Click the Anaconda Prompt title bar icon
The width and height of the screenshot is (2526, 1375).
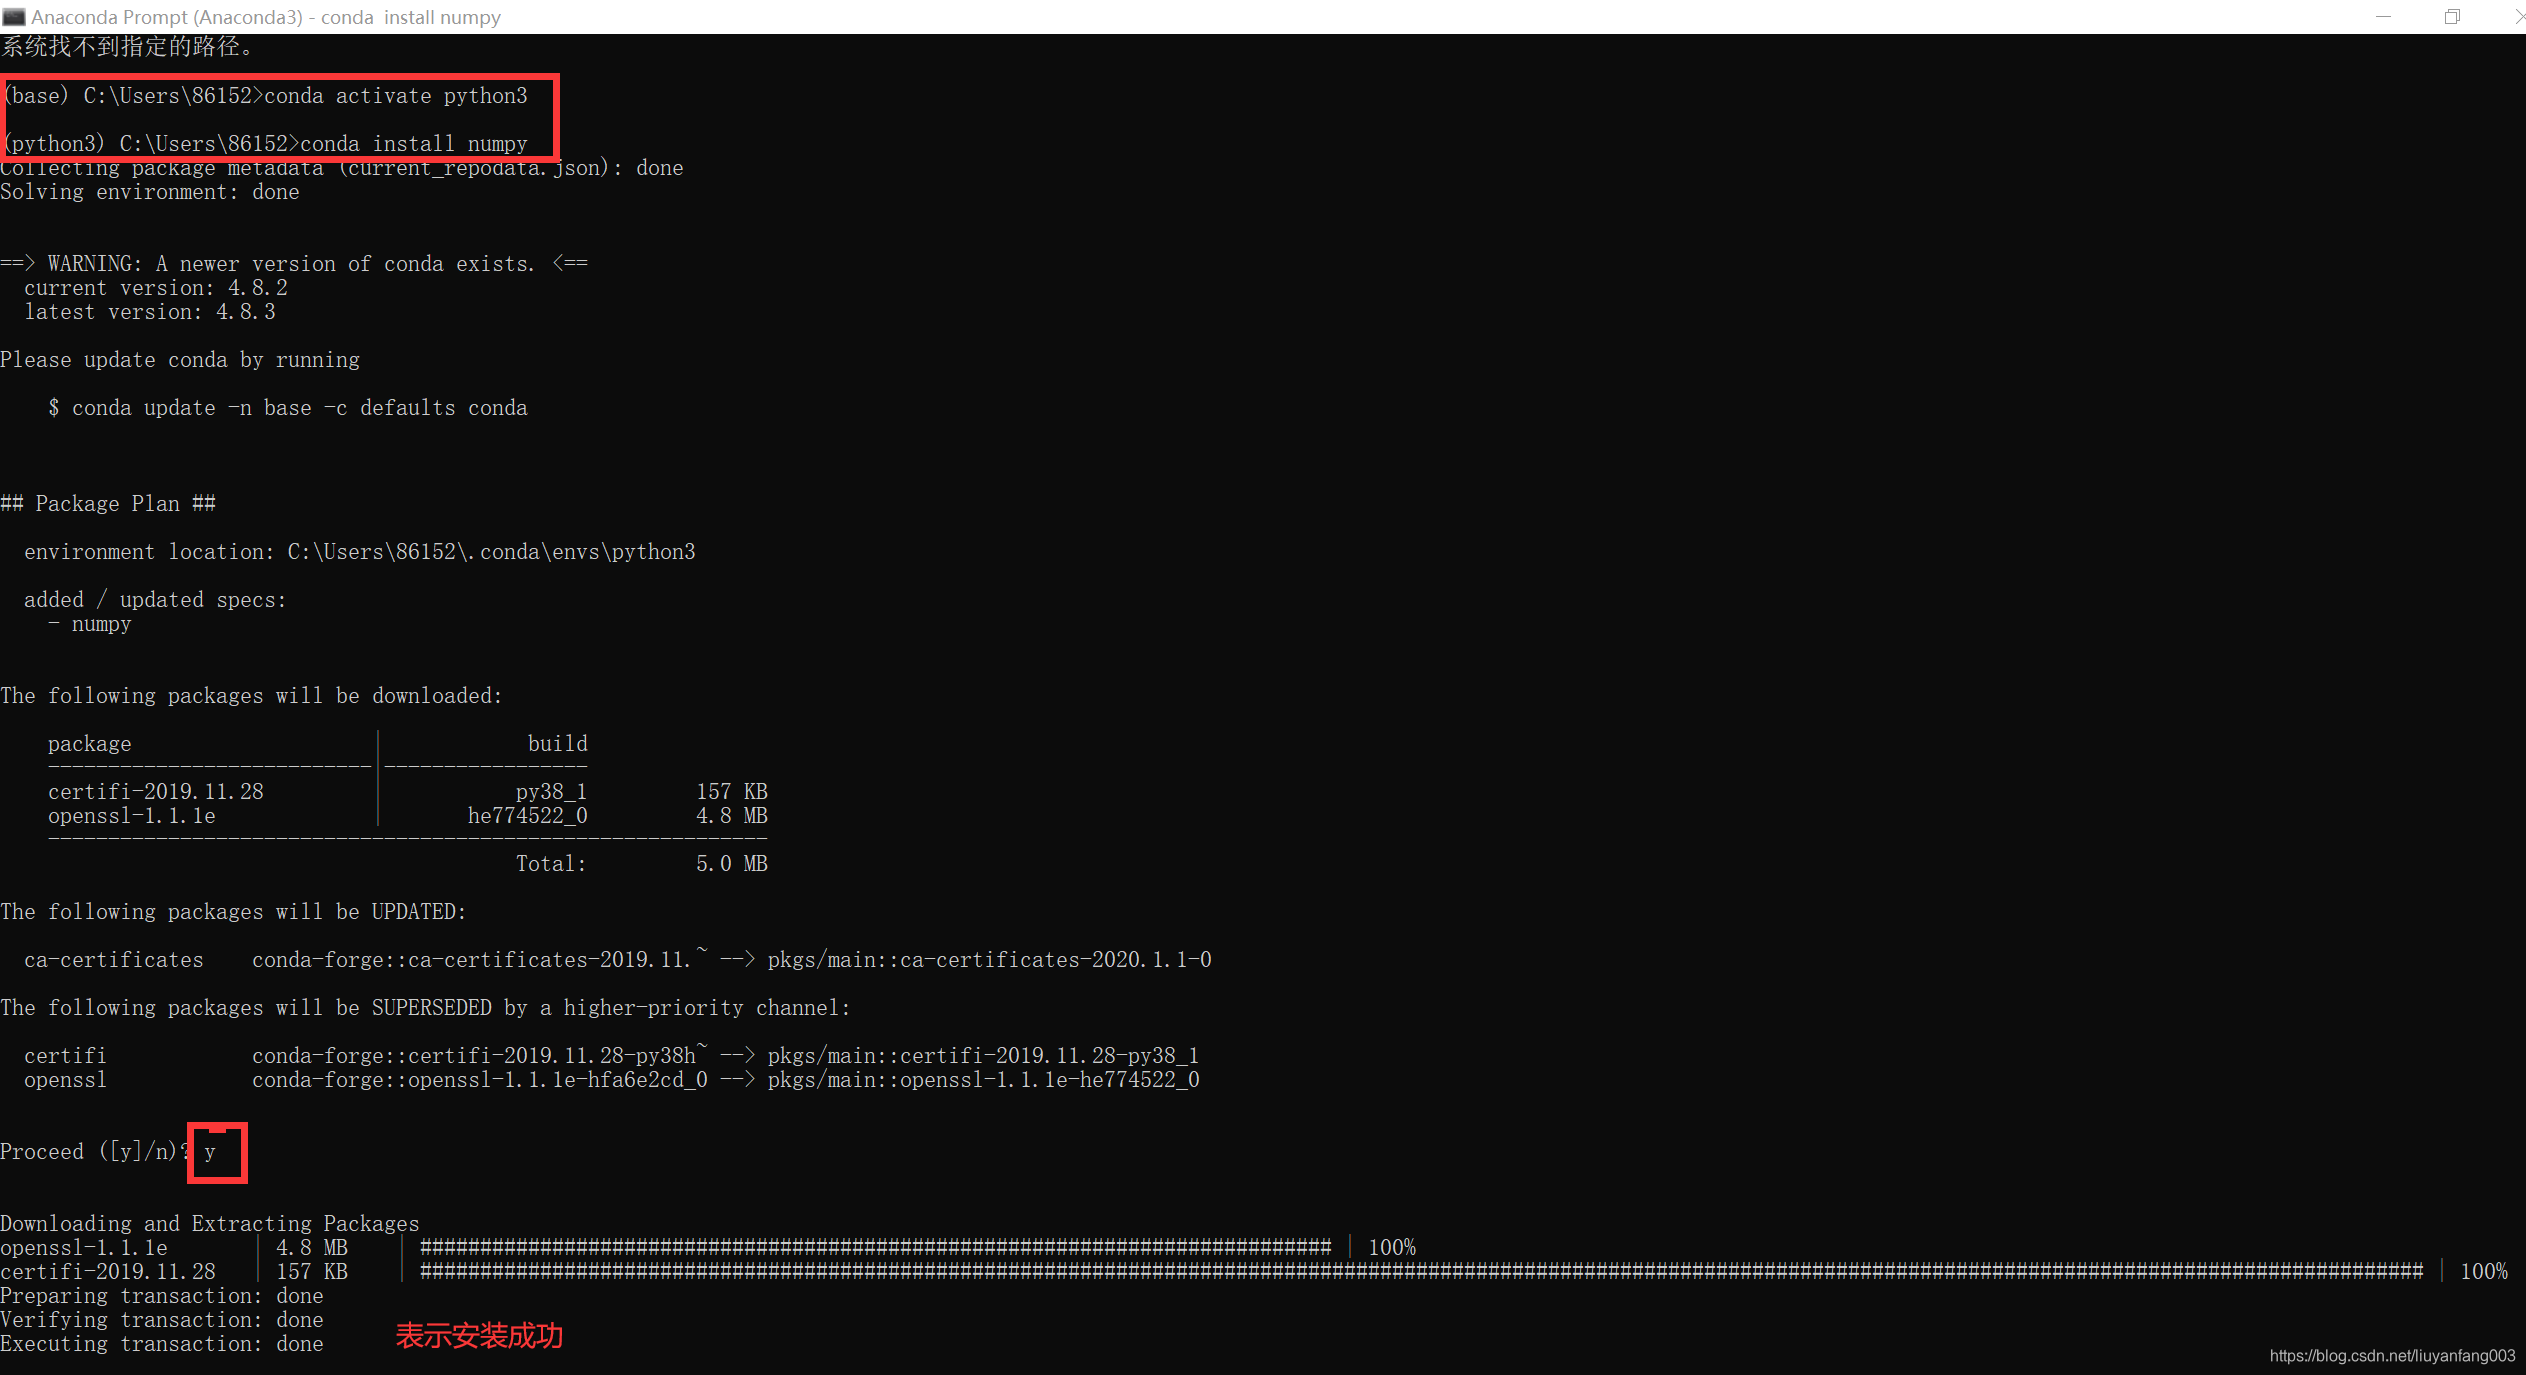[14, 17]
